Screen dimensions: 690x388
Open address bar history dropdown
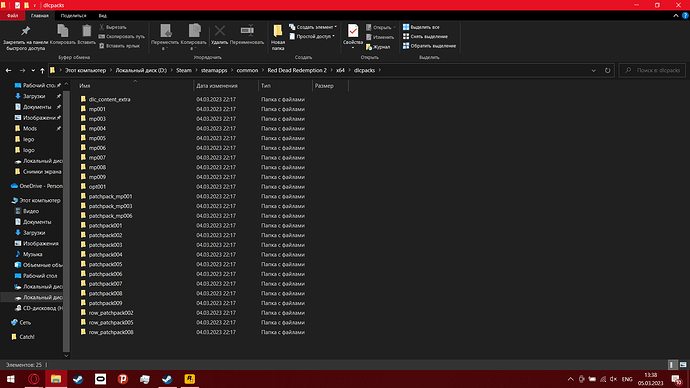pos(594,70)
